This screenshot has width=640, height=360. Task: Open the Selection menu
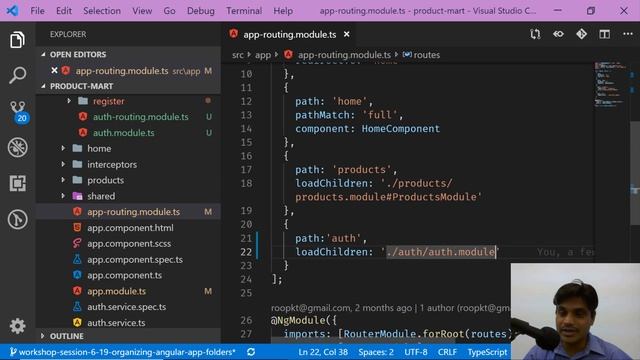coord(102,11)
